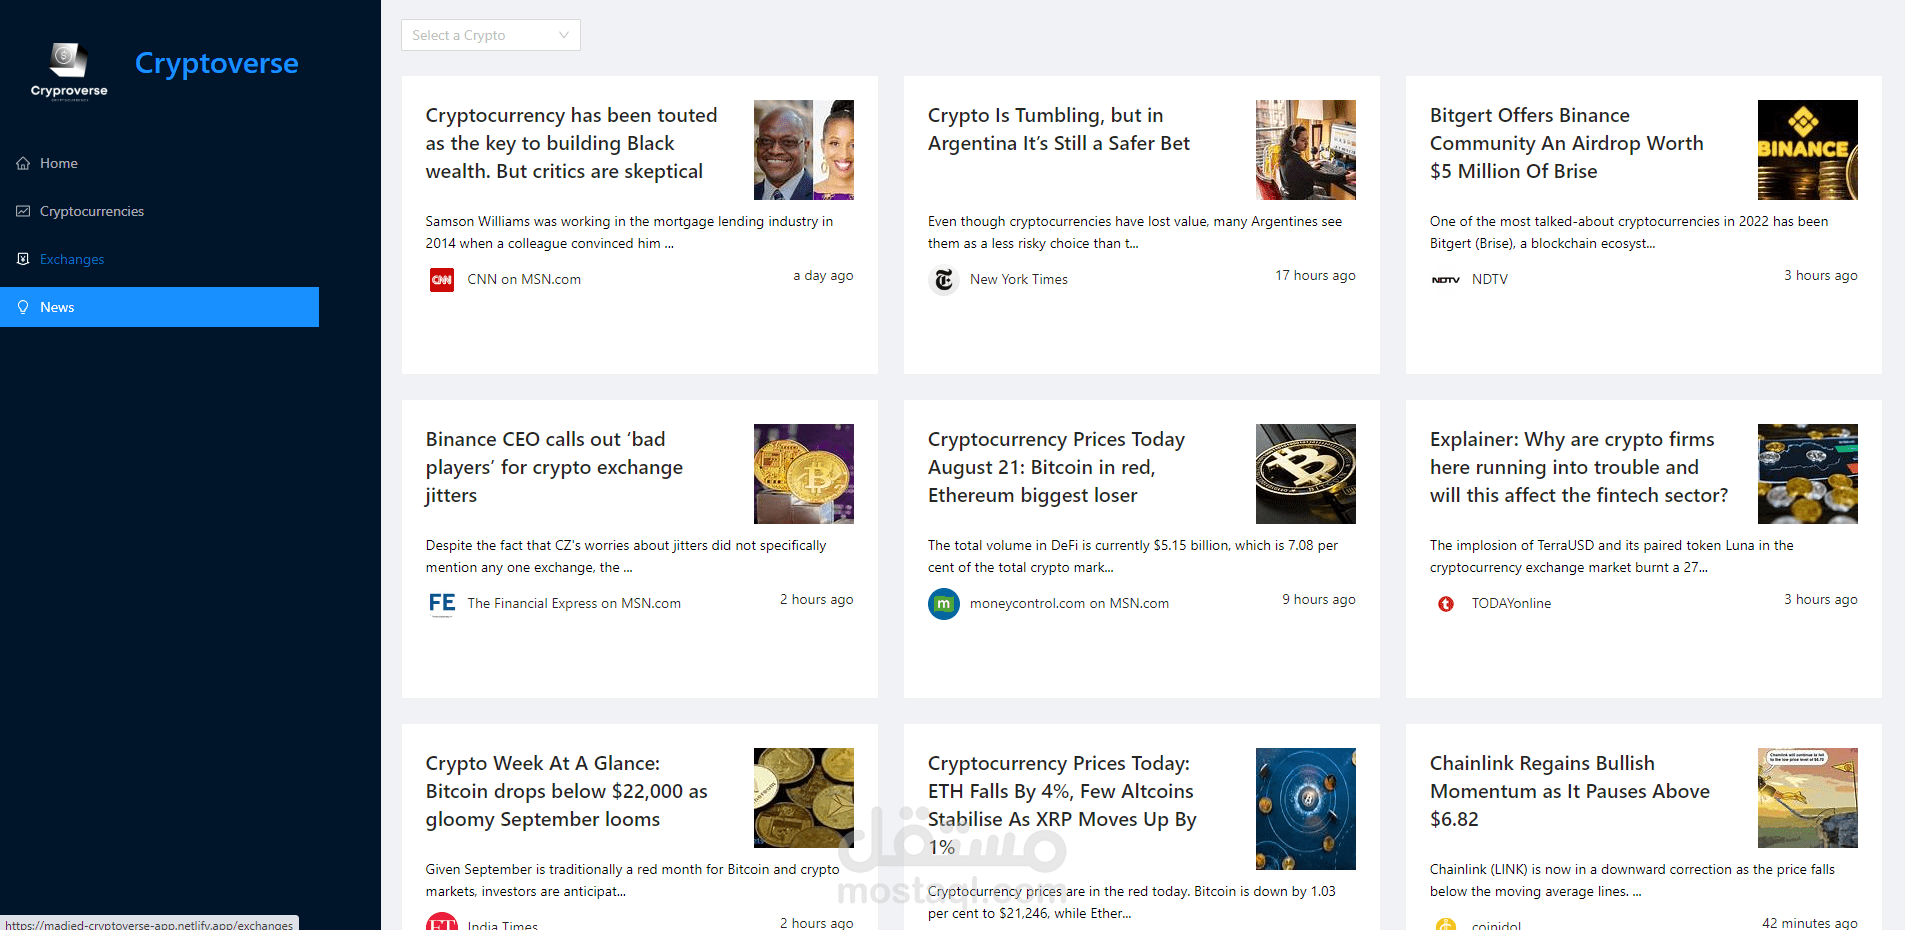Expand the crypto selector chevron arrow

(x=564, y=35)
